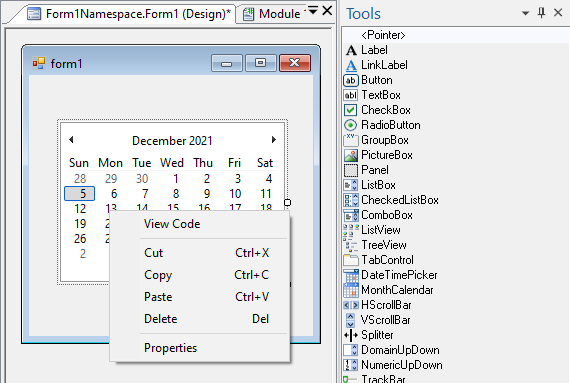Pick the Panel tool icon

[x=351, y=170]
